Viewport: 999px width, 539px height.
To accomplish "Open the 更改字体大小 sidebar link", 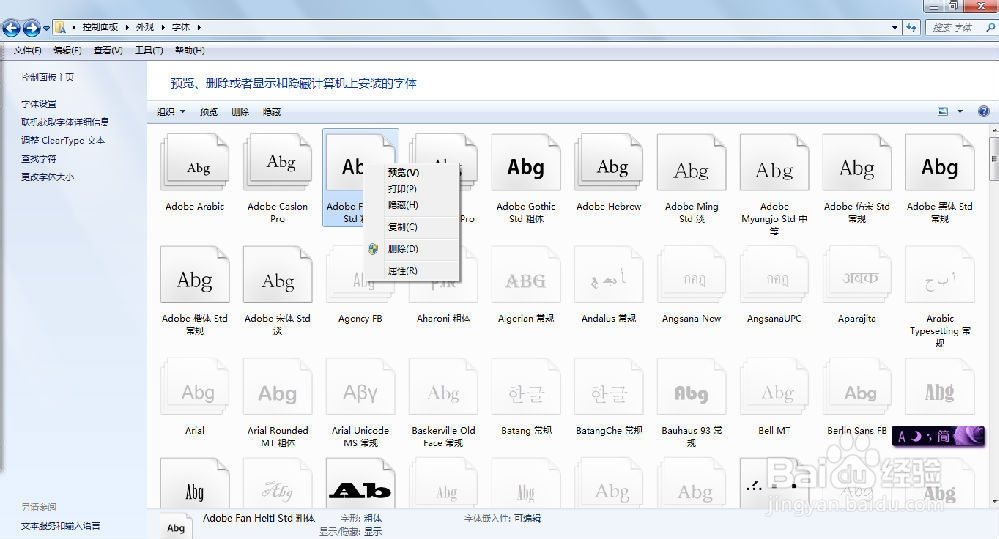I will [x=47, y=177].
